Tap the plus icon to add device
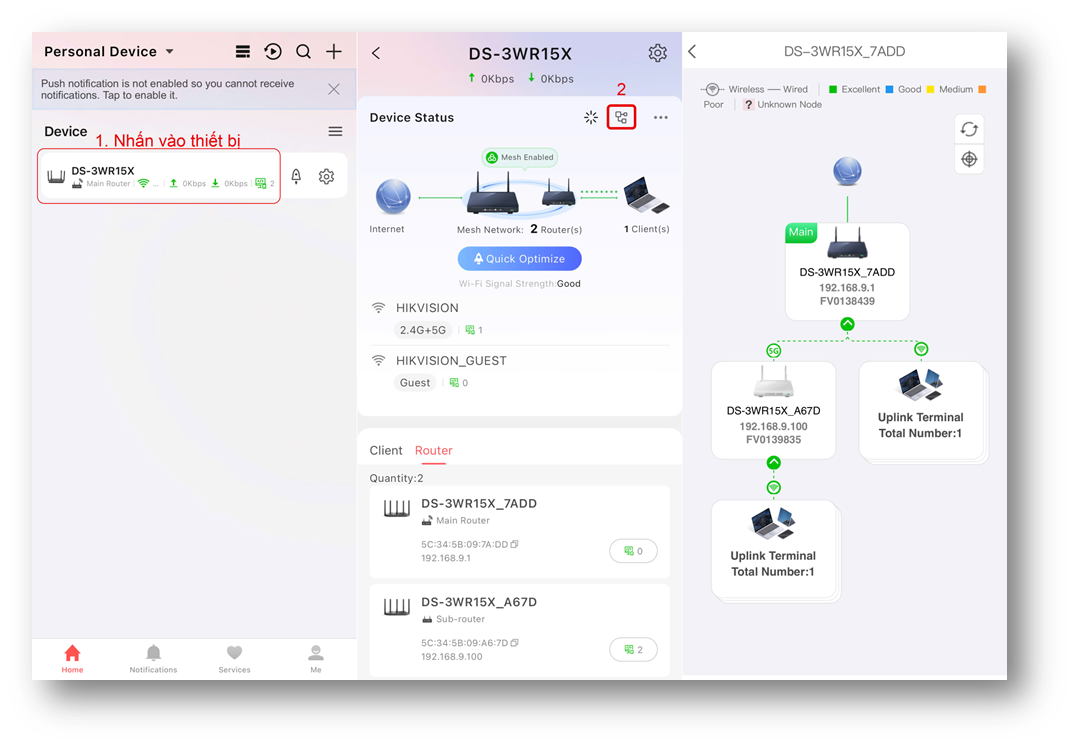This screenshot has width=1072, height=745. click(x=334, y=52)
